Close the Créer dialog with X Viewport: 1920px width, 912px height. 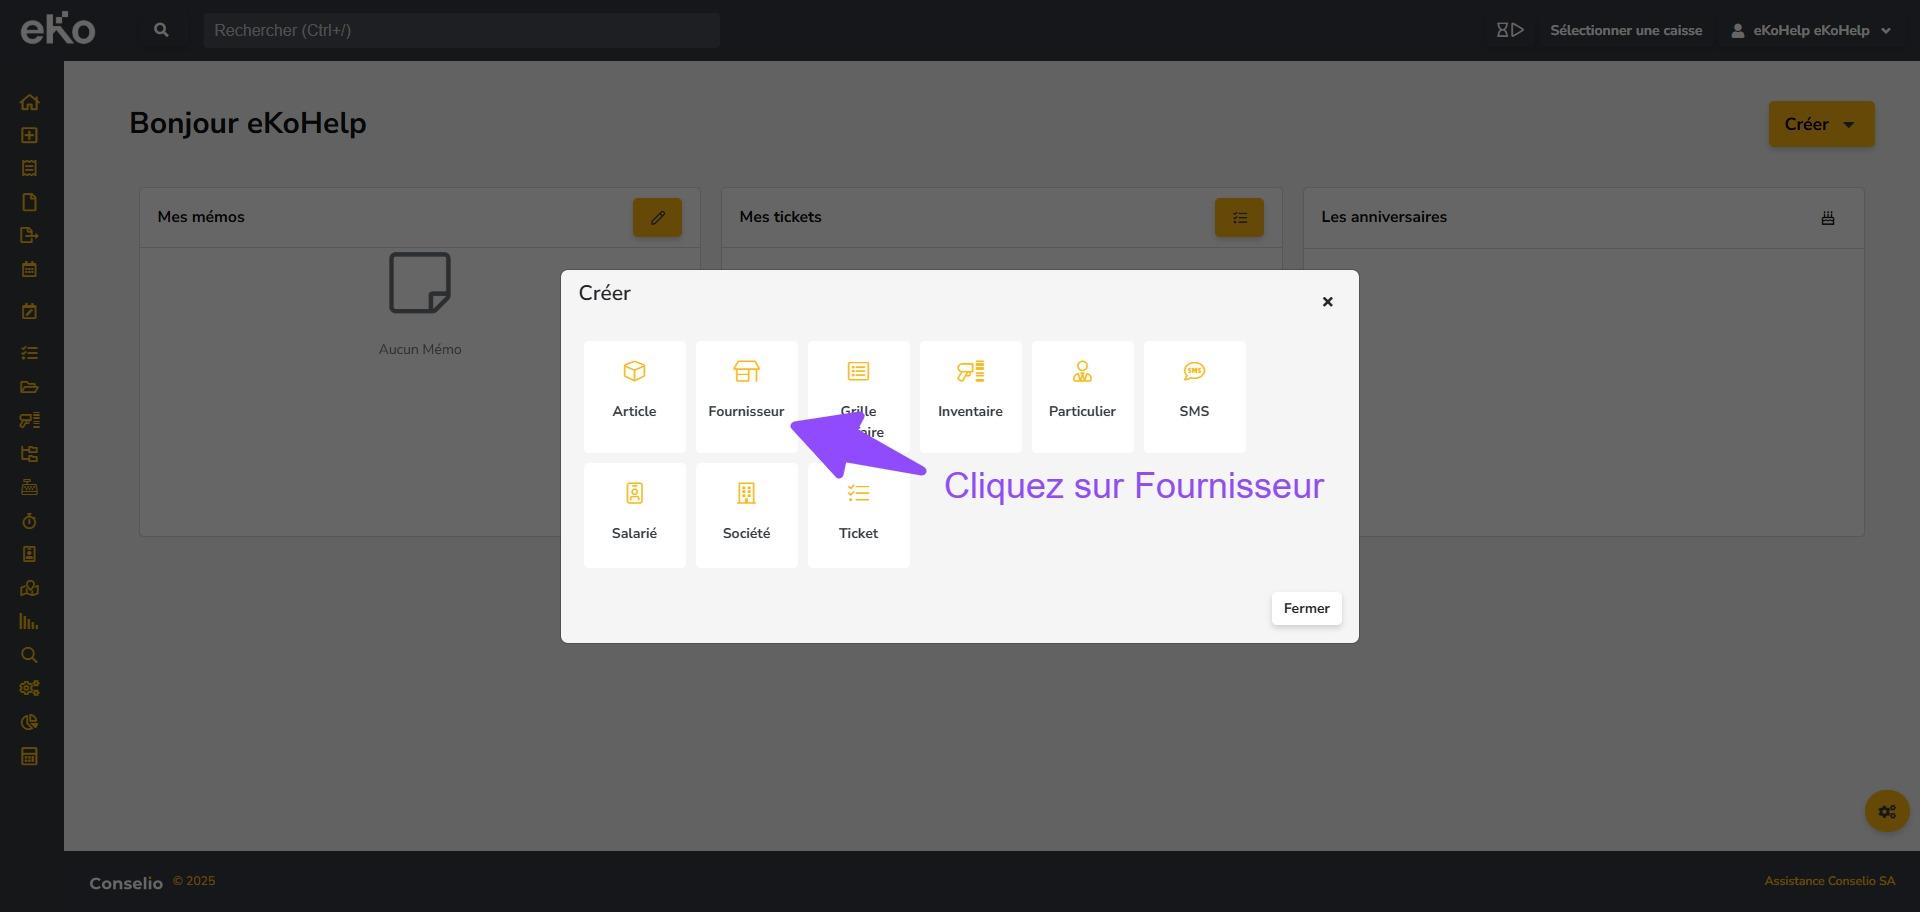1327,302
